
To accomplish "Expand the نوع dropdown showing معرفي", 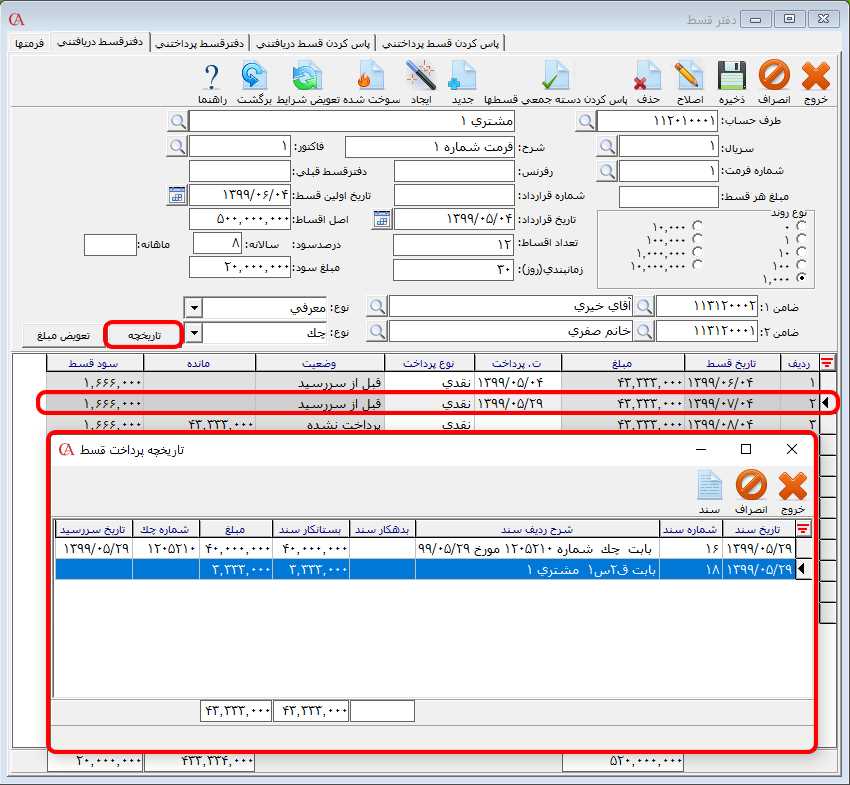I will (x=194, y=307).
